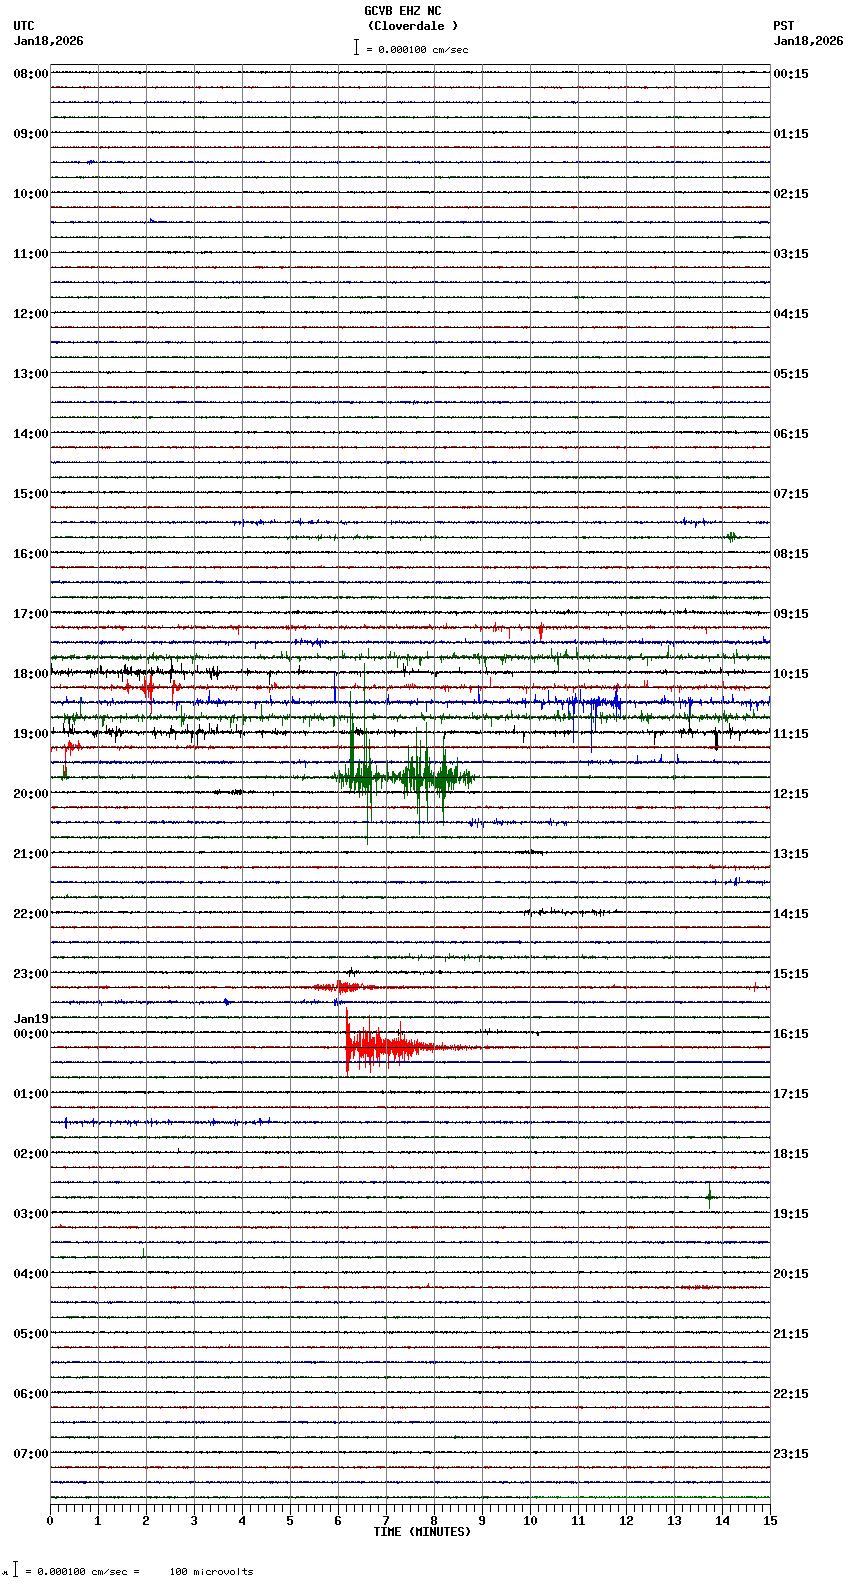The image size is (850, 1584).
Task: Click the 14:15 PST row label
Action: 791,914
